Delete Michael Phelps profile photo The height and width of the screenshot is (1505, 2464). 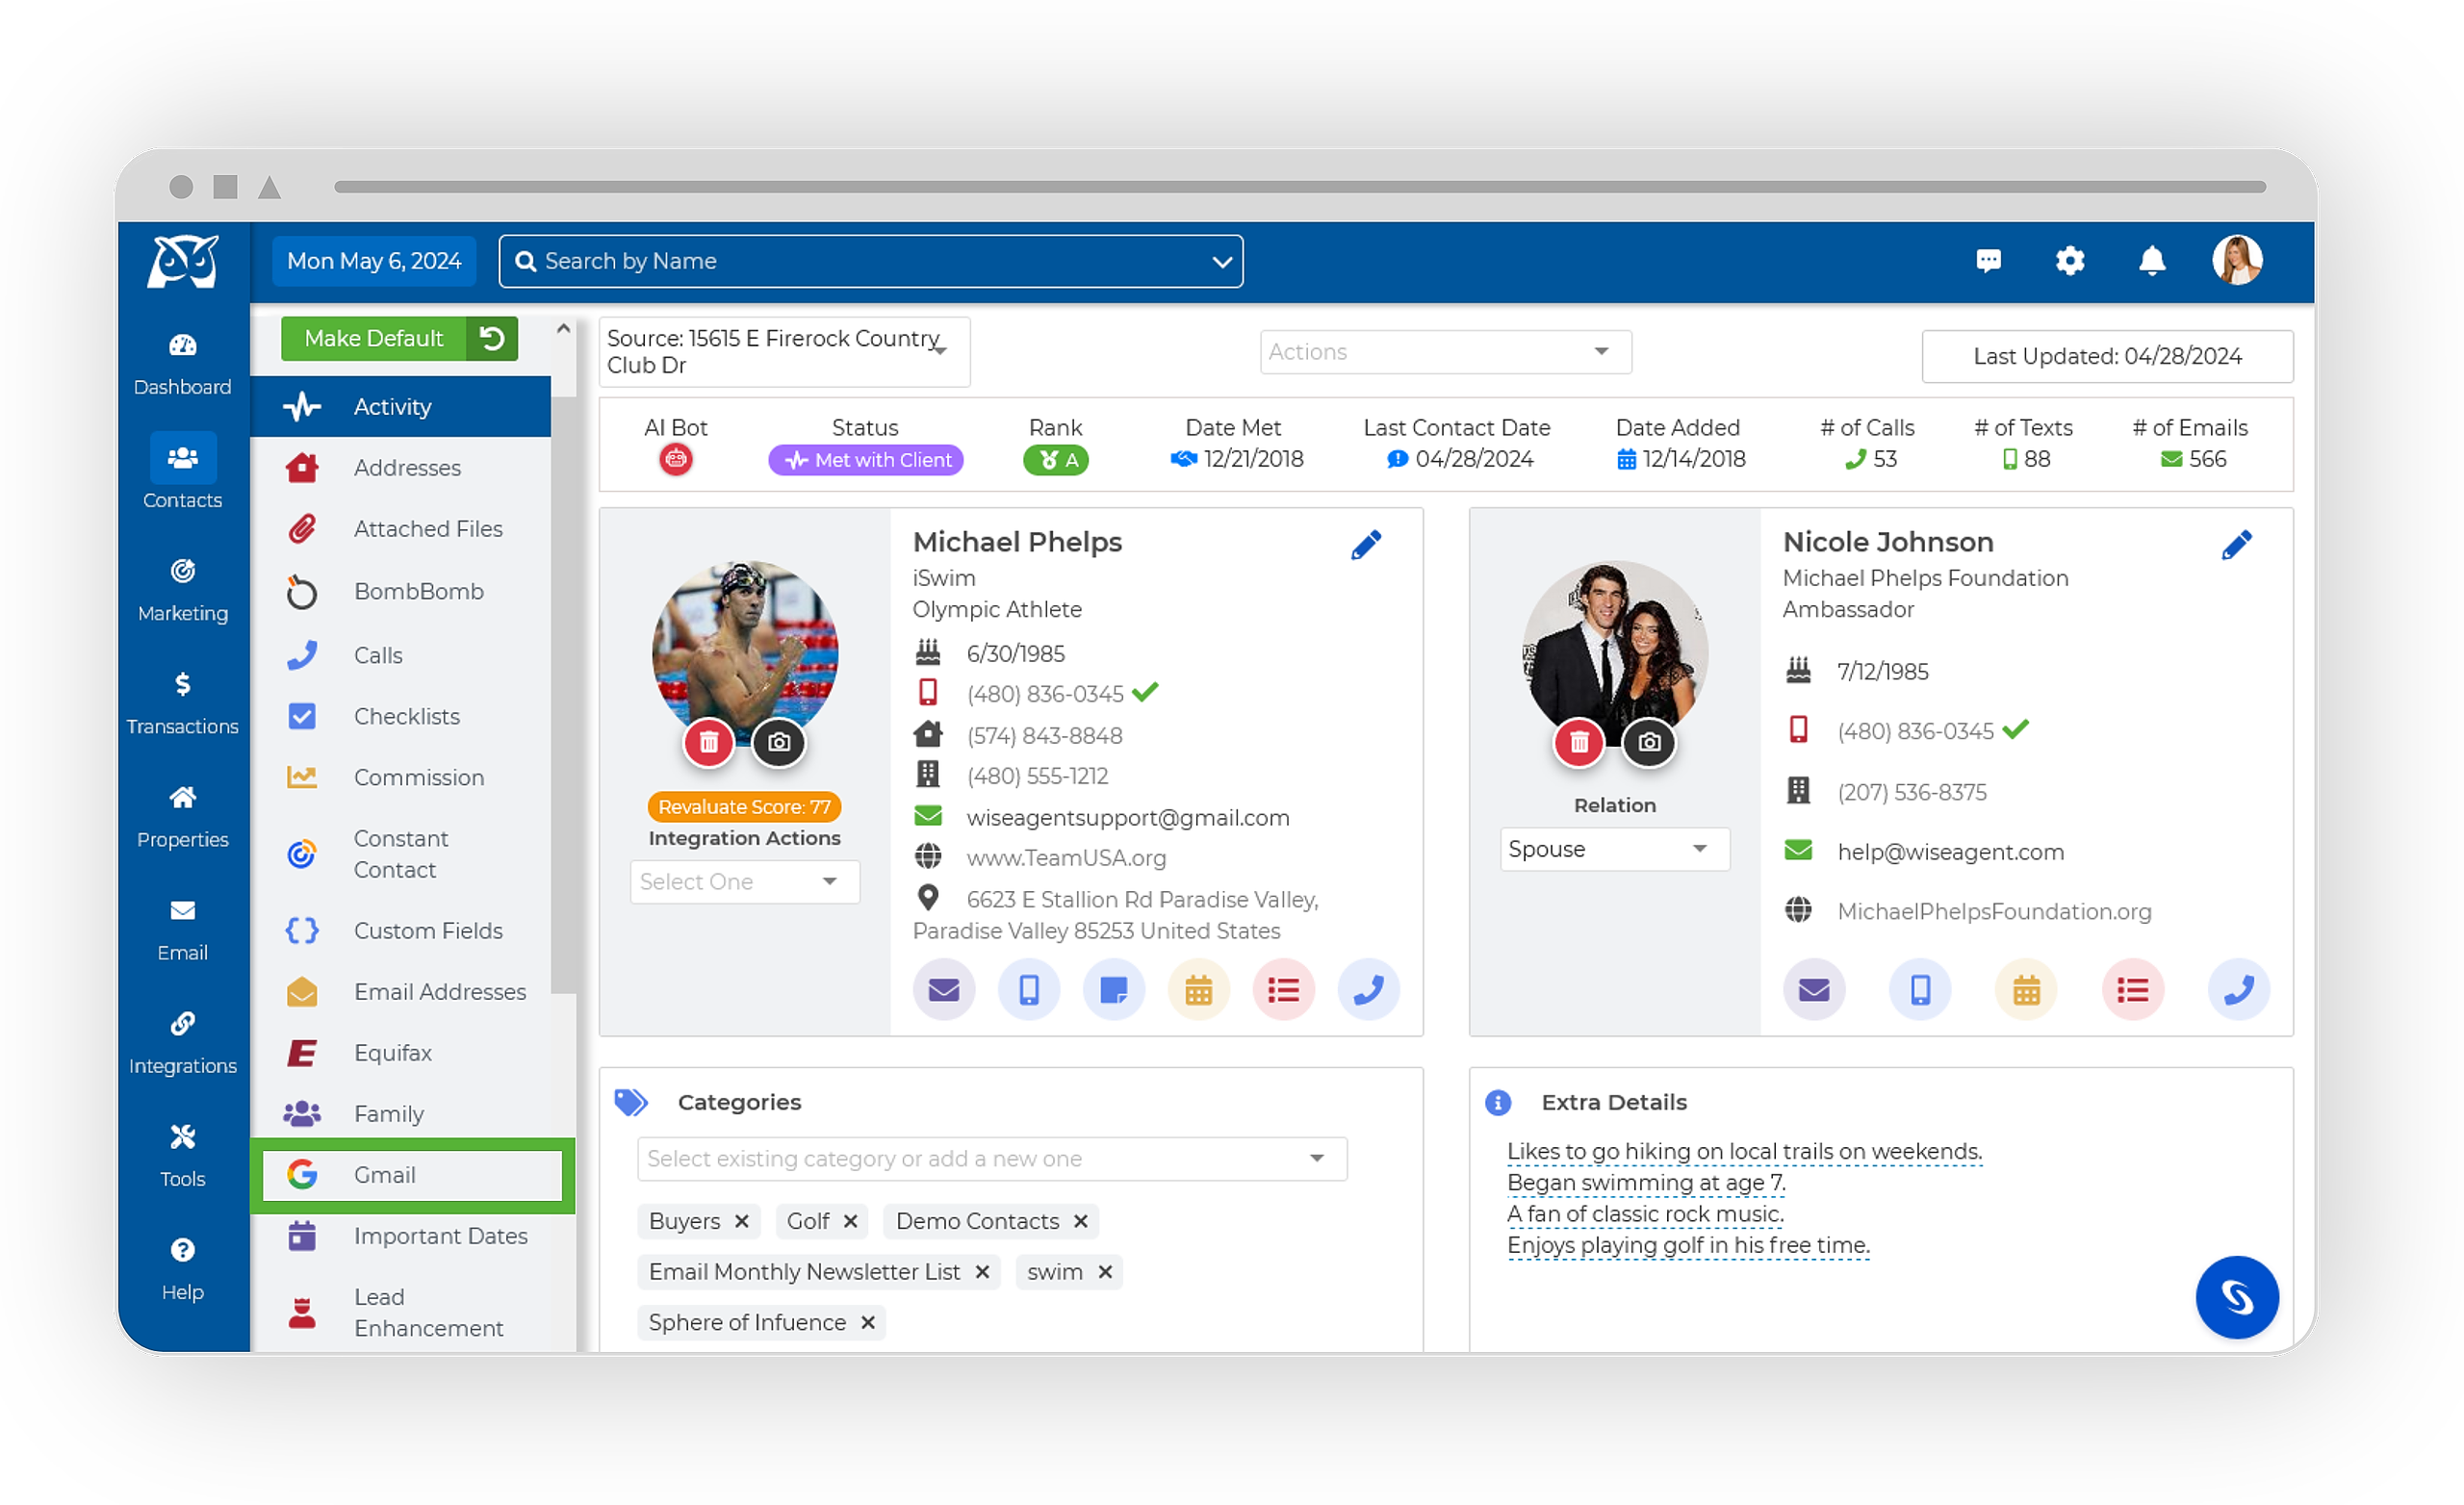point(709,742)
